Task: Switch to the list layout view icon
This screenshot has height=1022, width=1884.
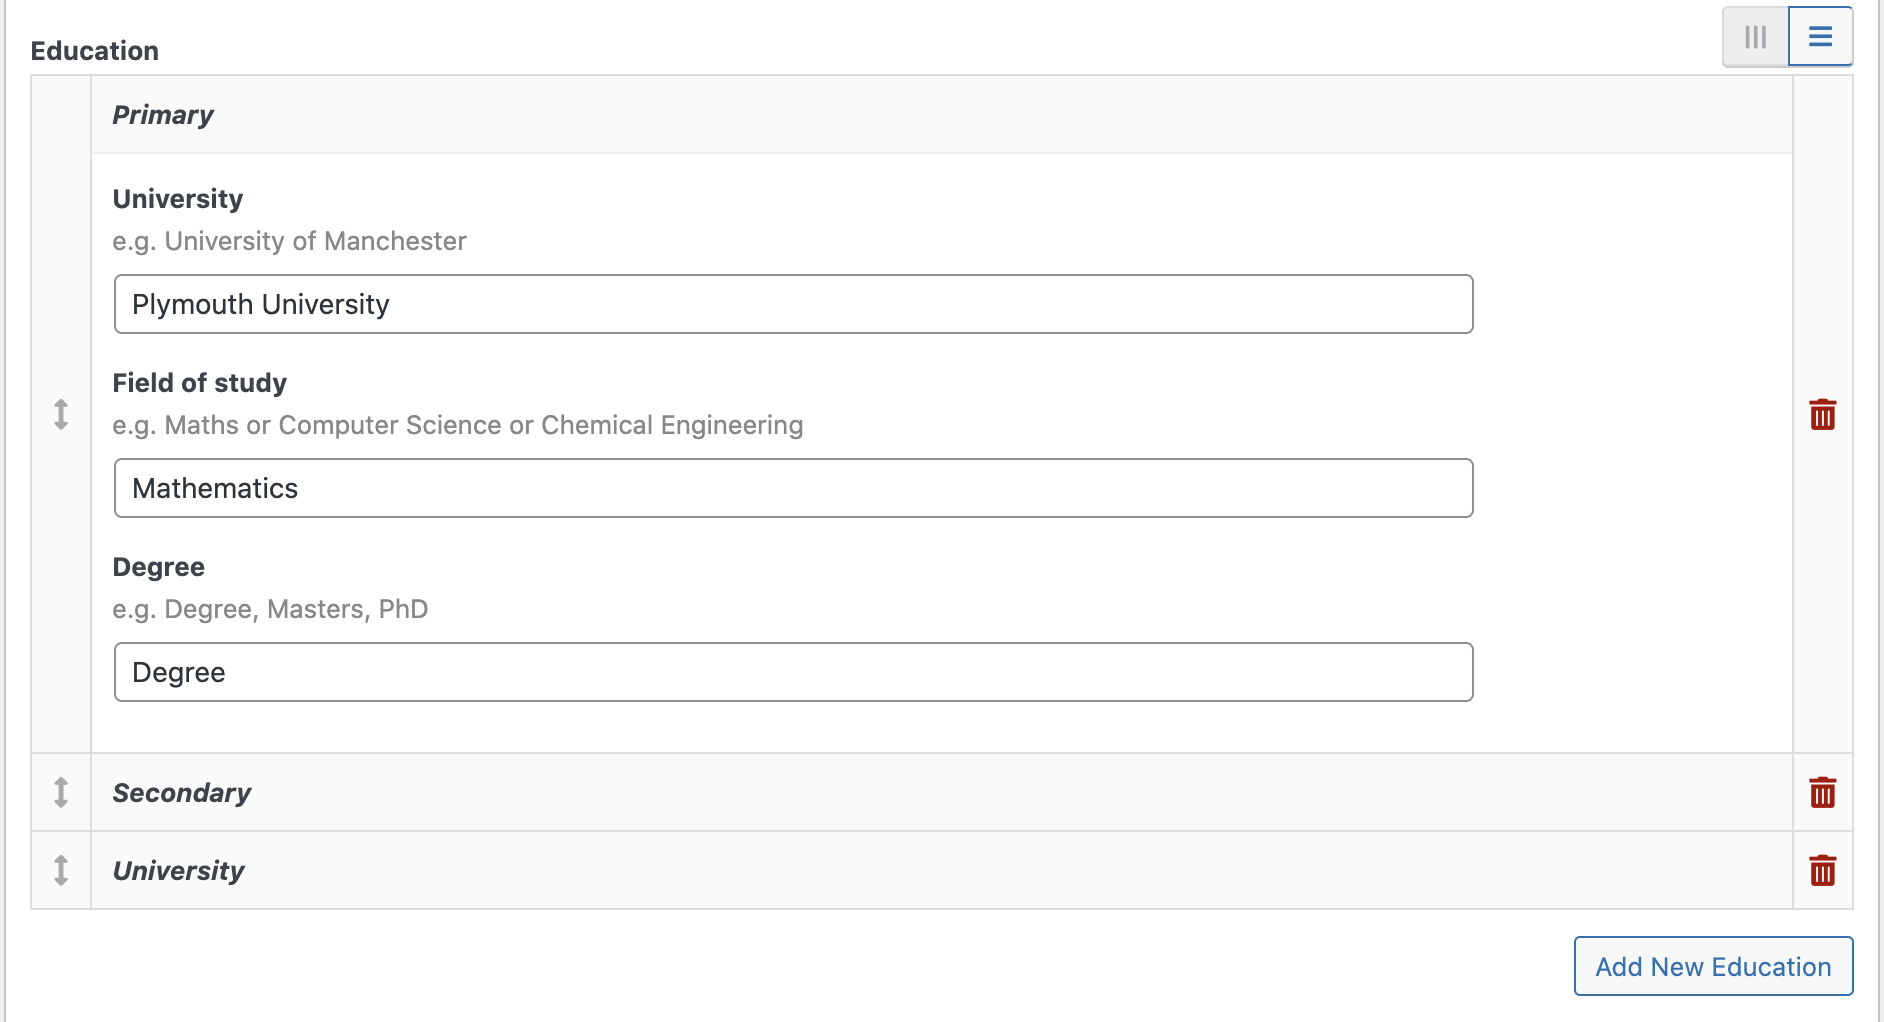Action: 1820,37
